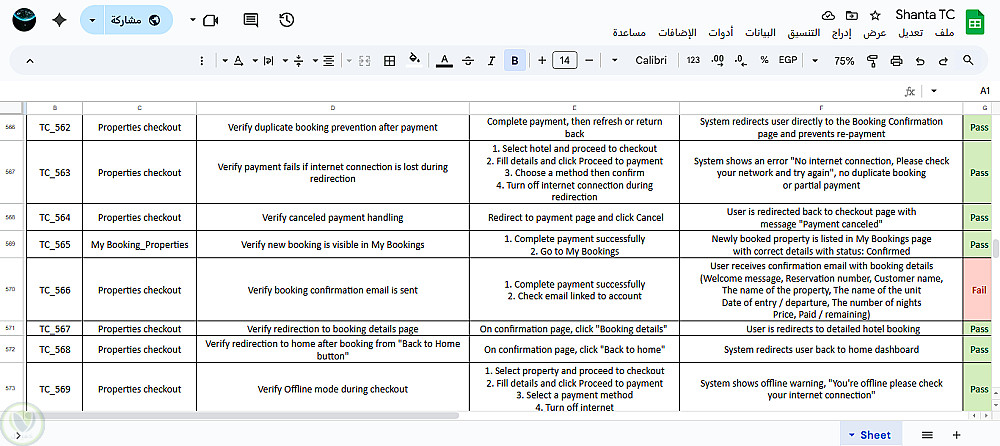Viewport: 1000px width, 446px height.
Task: Expand the share button dropdown arrow
Action: click(x=92, y=20)
